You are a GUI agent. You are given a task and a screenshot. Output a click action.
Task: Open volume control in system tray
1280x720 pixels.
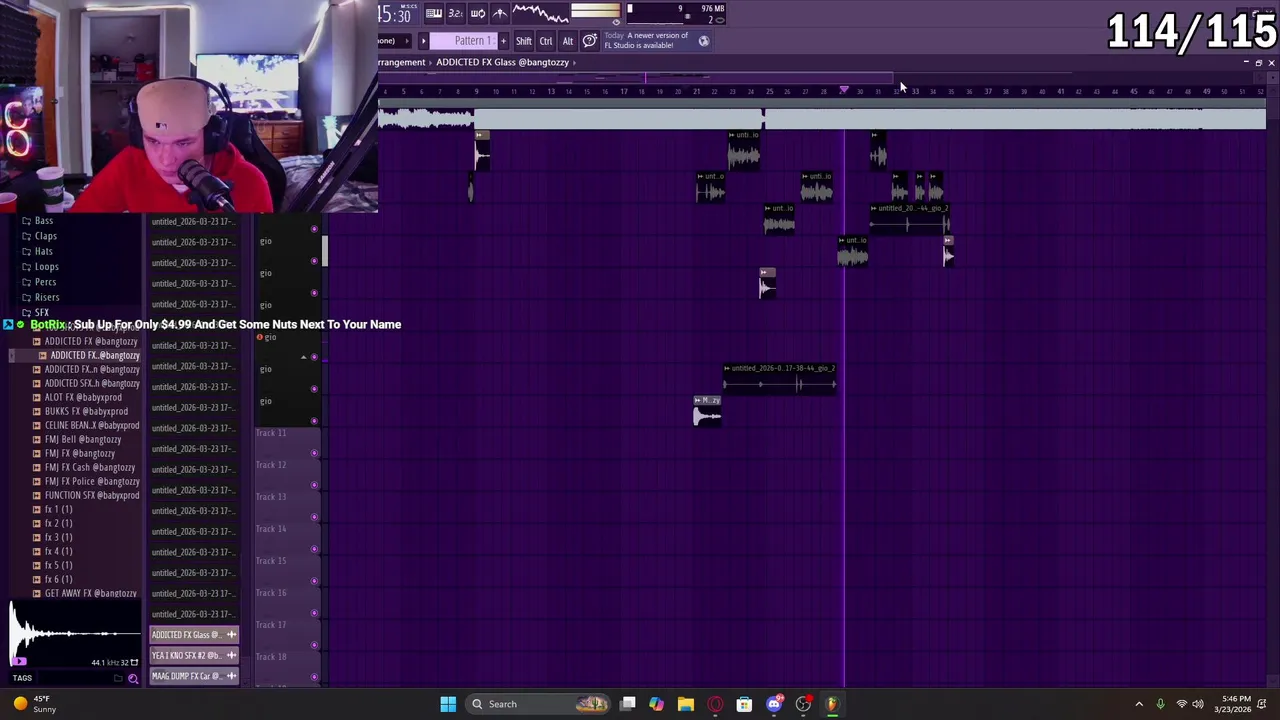tap(1198, 704)
